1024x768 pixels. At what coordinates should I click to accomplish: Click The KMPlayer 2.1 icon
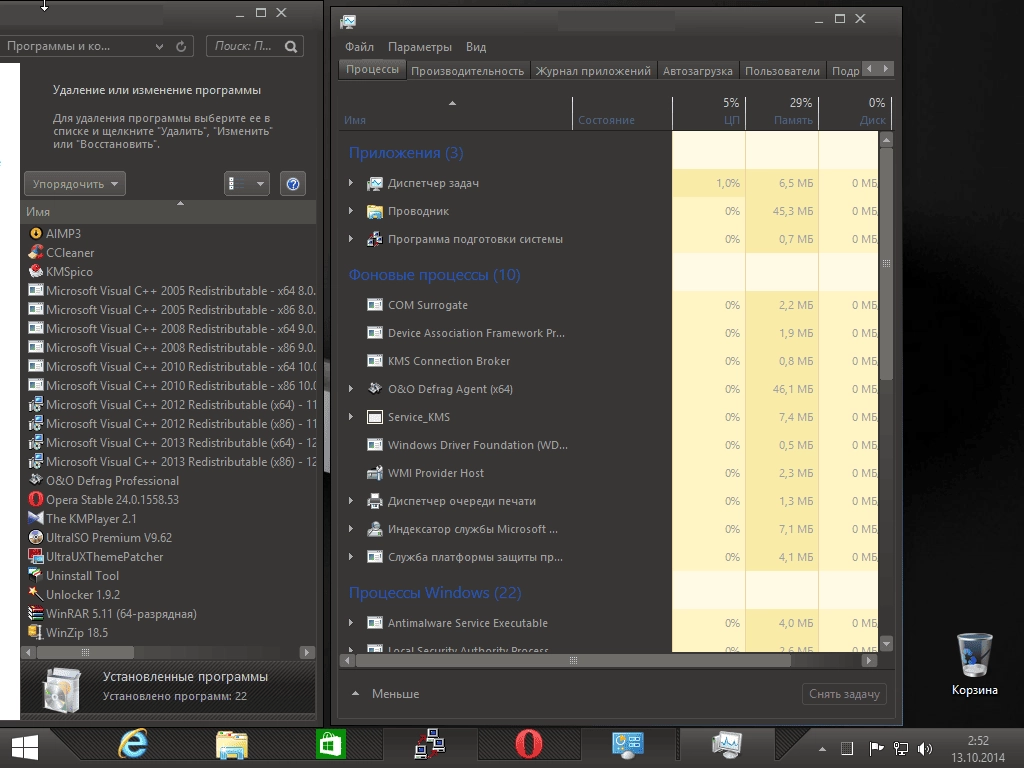pyautogui.click(x=36, y=518)
